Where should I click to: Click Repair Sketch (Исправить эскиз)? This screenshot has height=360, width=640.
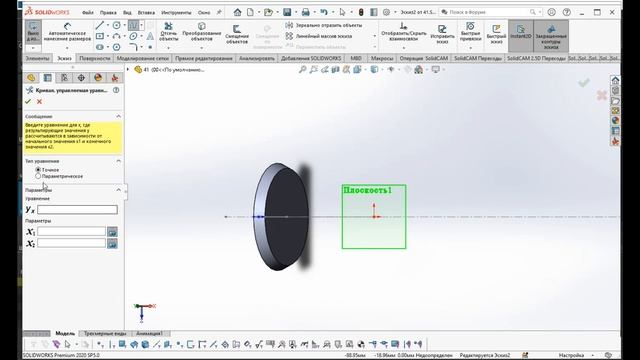pyautogui.click(x=442, y=34)
